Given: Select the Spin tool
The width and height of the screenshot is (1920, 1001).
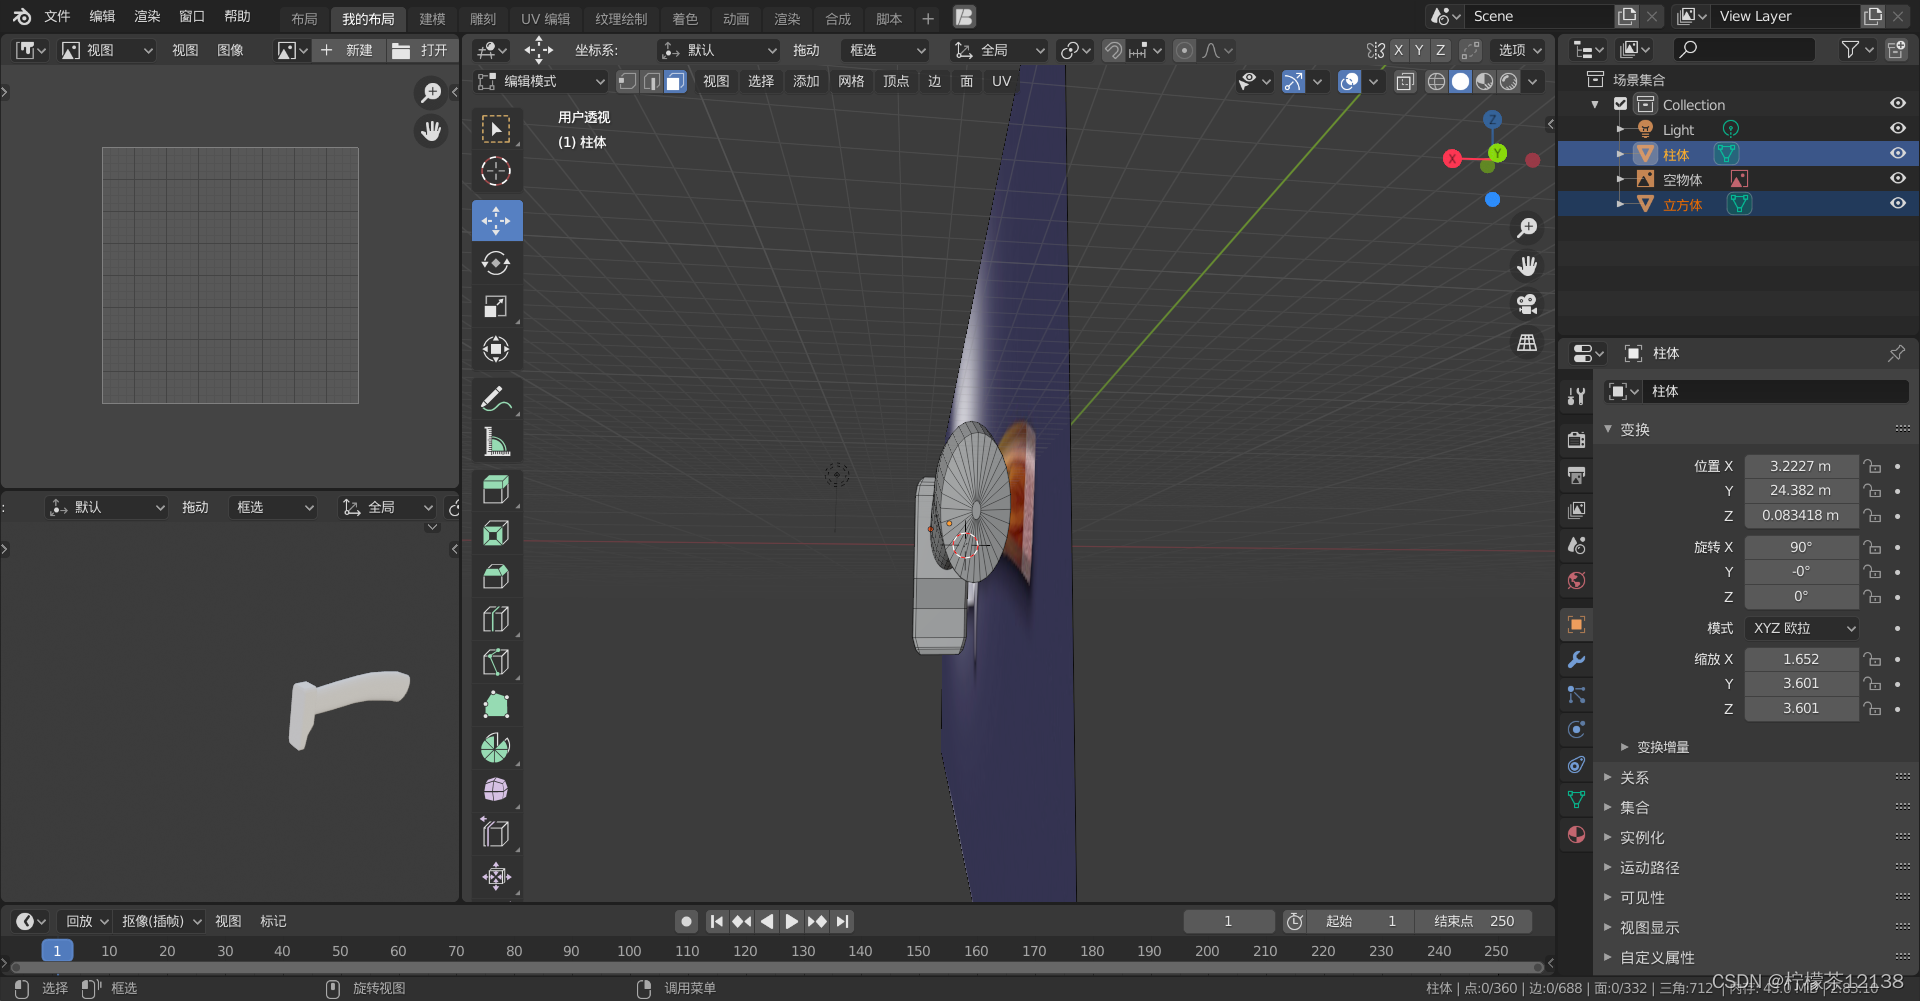Looking at the screenshot, I should (x=496, y=748).
